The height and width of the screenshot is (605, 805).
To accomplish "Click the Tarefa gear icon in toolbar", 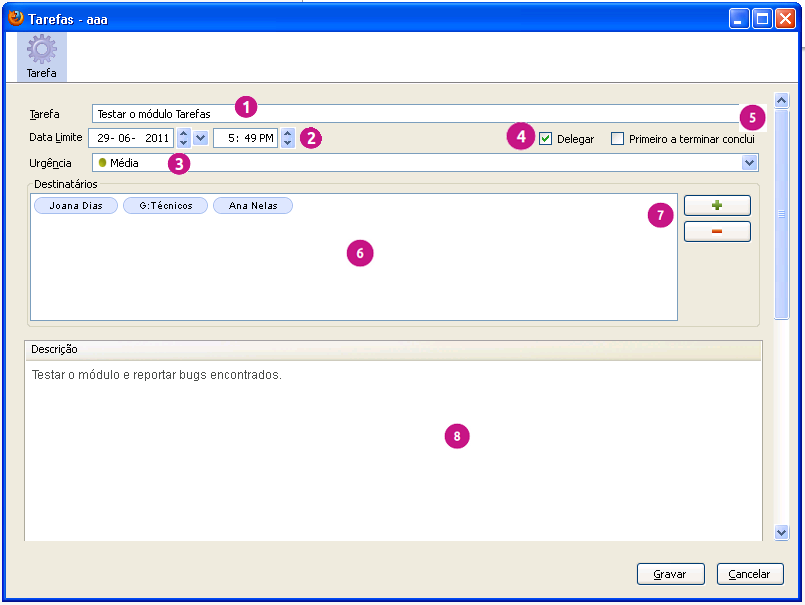I will [42, 51].
